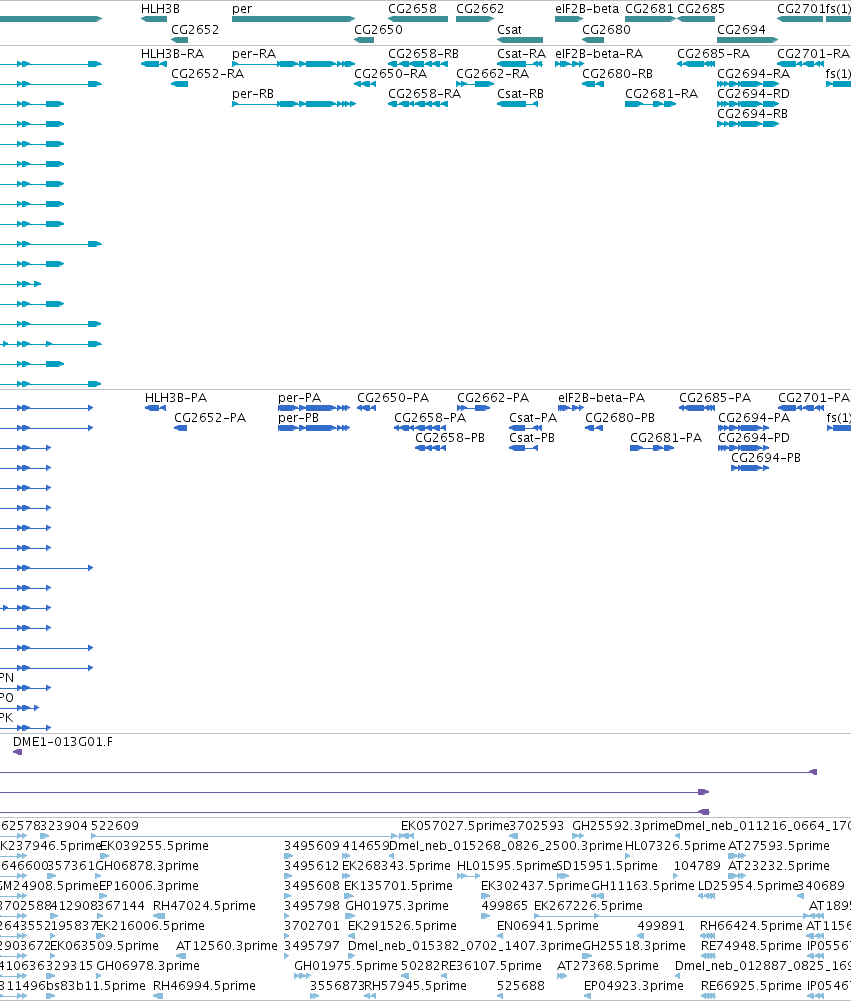851x1001 pixels.
Task: Click the CG2680-RB transcript label
Action: pos(617,73)
